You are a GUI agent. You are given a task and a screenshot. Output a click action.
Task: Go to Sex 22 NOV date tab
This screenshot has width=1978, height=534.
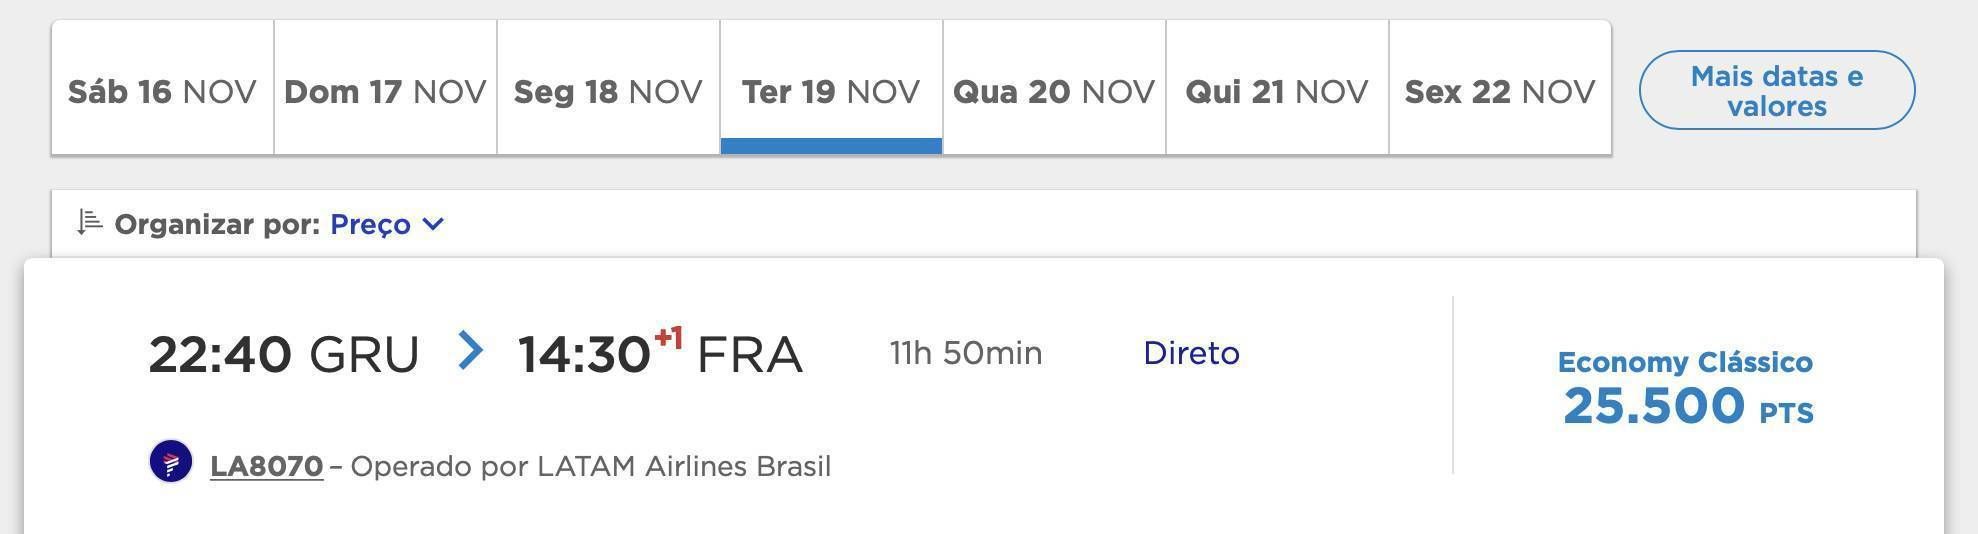pos(1500,88)
